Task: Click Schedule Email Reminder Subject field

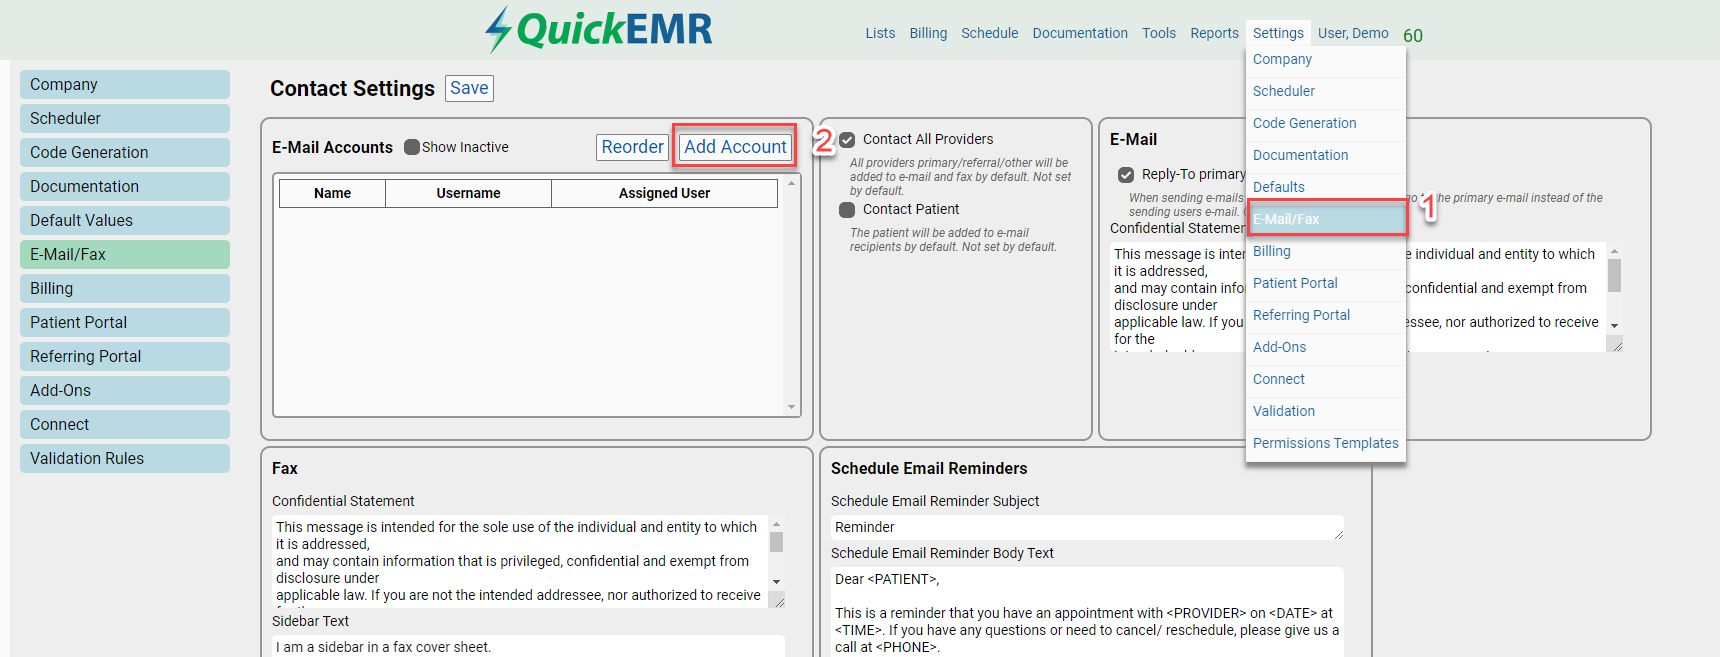Action: (x=1087, y=527)
